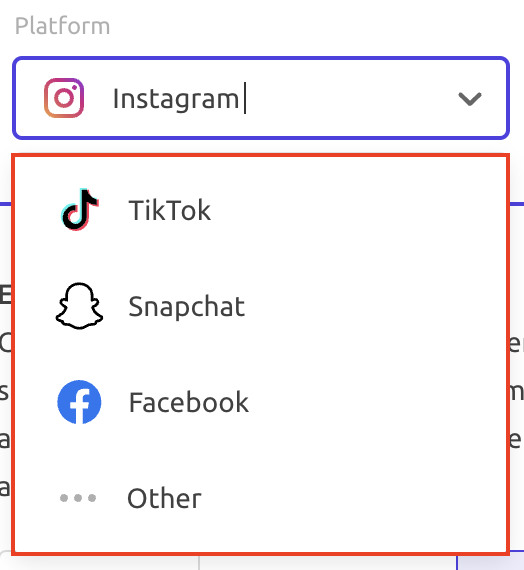Select TikTok from the platform list

[261, 210]
